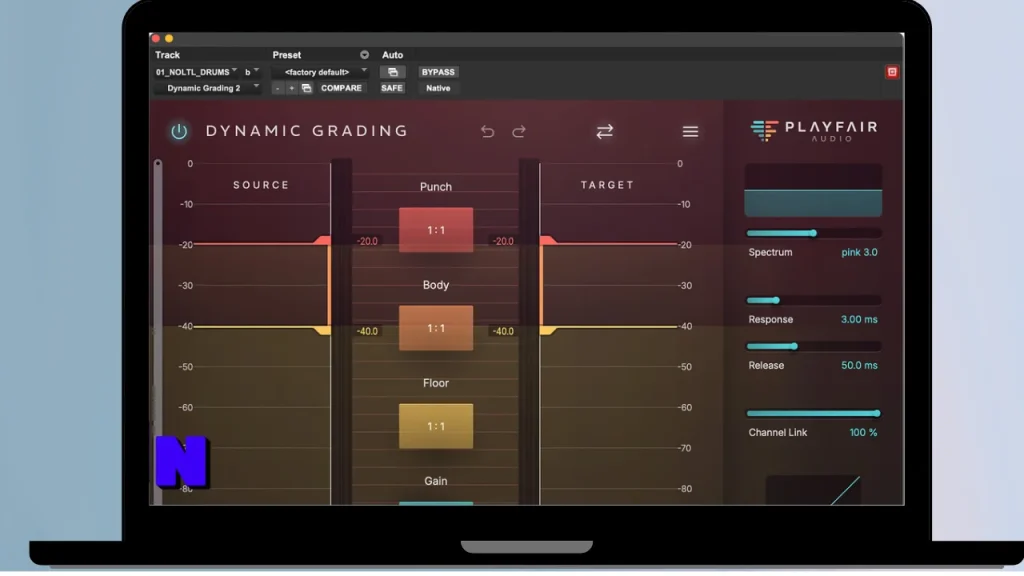Click the Auto header label
Image resolution: width=1024 pixels, height=576 pixels.
click(392, 55)
